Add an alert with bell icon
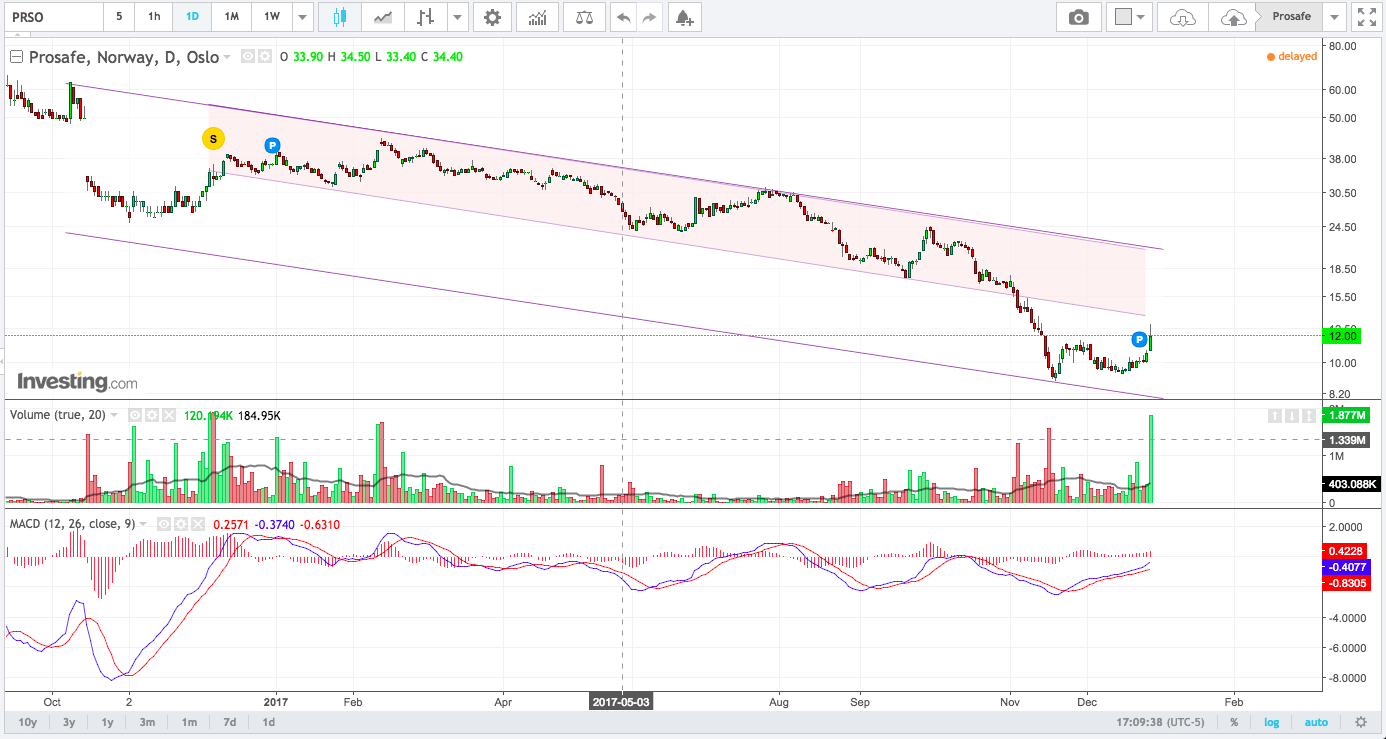The image size is (1386, 739). coord(683,17)
